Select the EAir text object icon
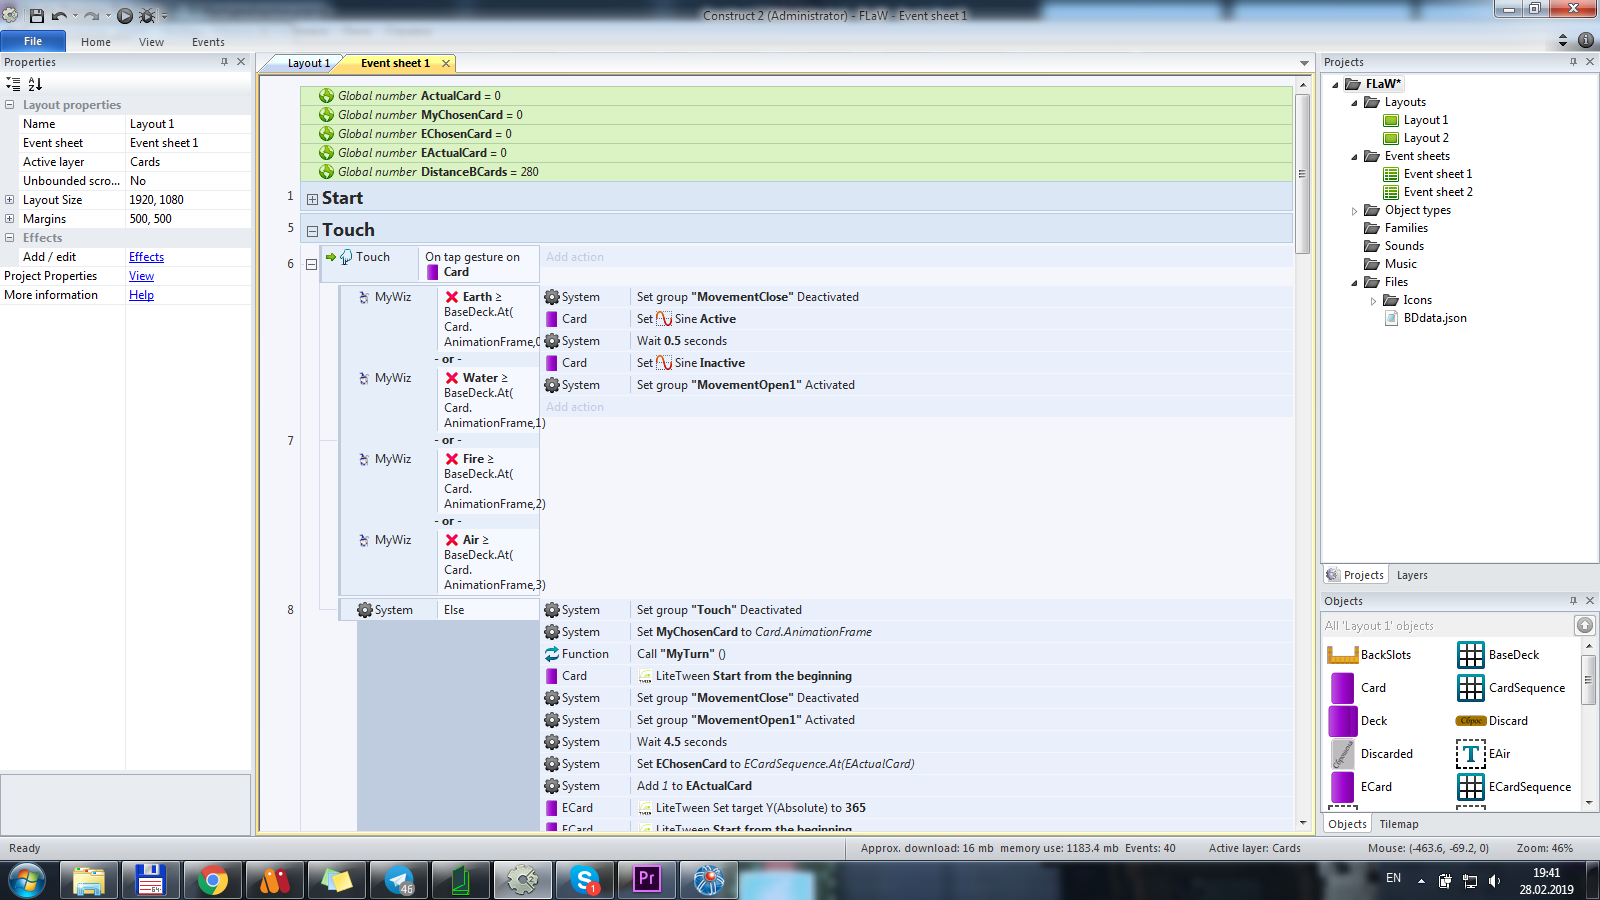 coord(1470,754)
